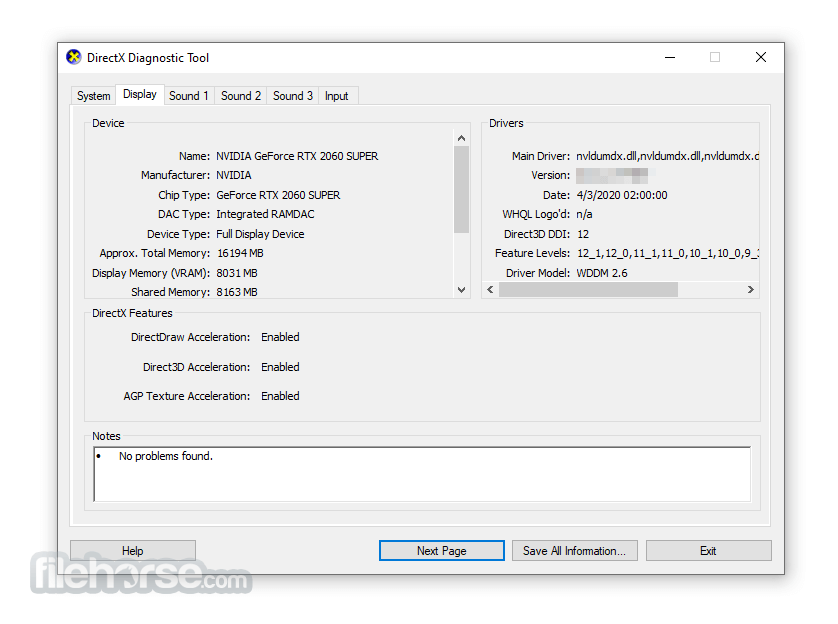Open the Sound 3 tab
This screenshot has width=838, height=624.
click(293, 96)
